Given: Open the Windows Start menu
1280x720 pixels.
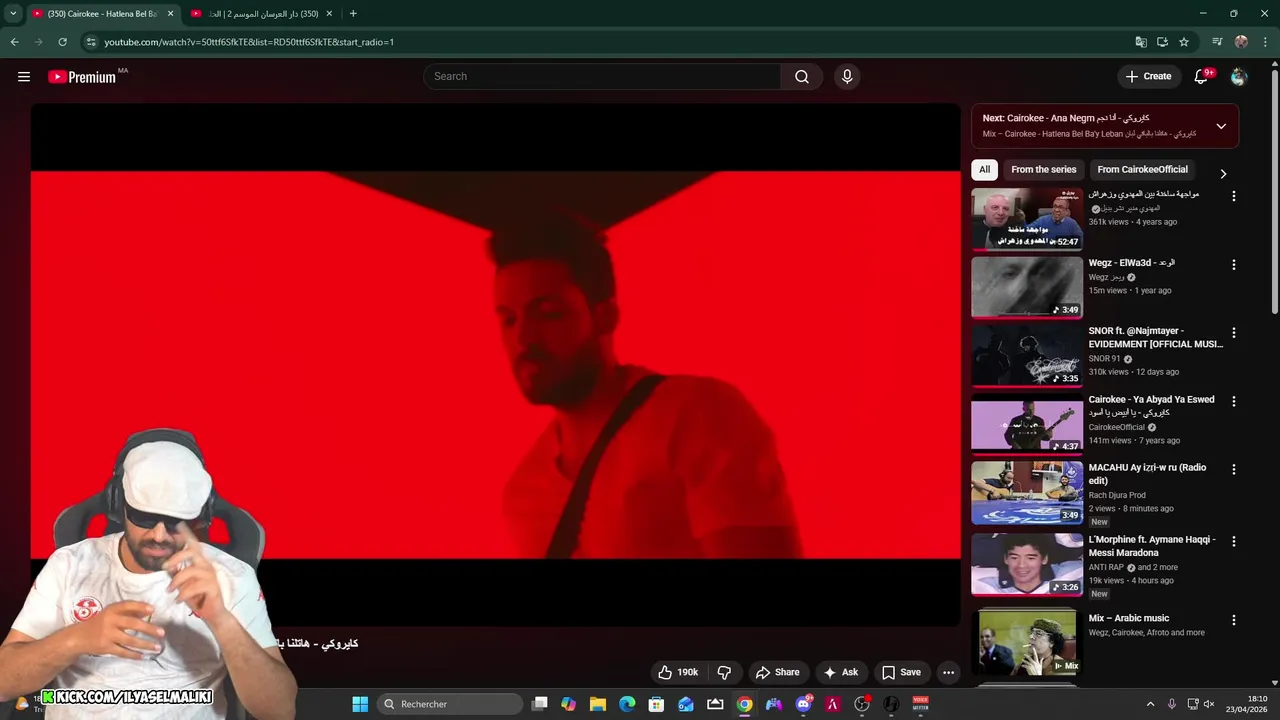Looking at the screenshot, I should 360,704.
